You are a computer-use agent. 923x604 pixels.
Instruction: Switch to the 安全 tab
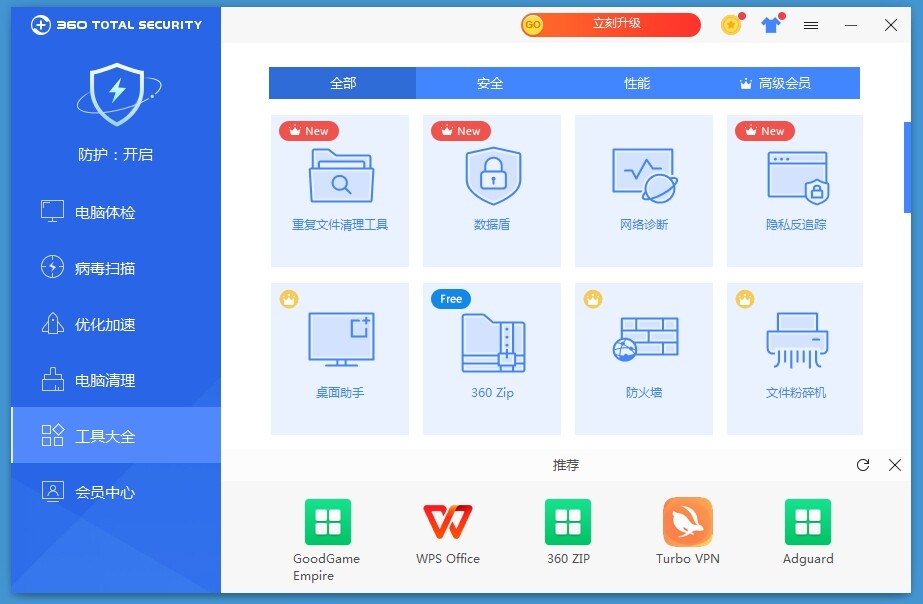pos(490,83)
